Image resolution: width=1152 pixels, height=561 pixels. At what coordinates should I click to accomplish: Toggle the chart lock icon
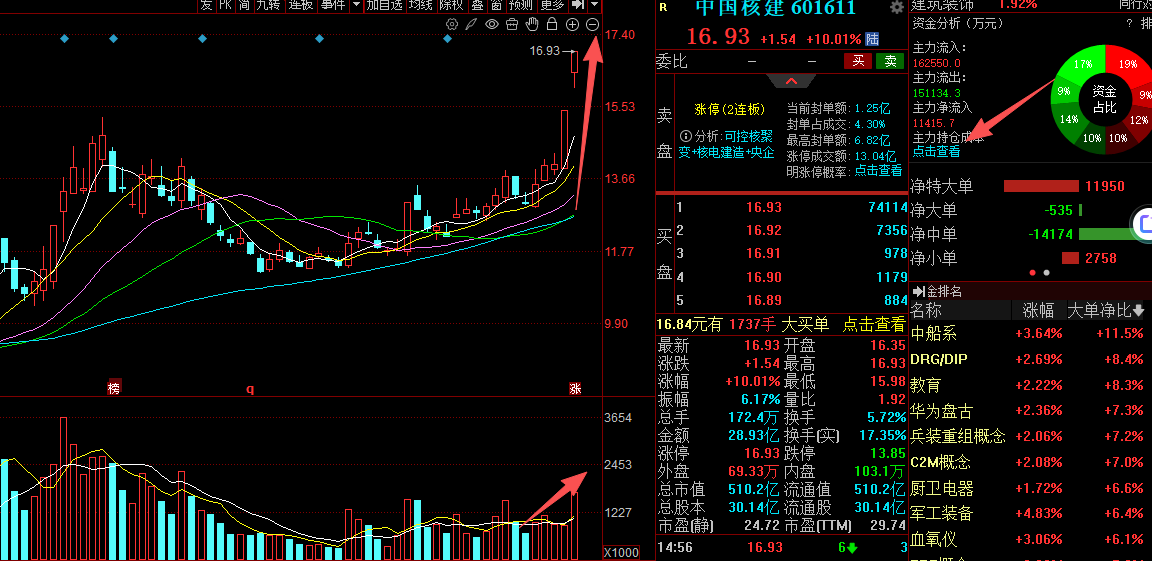[x=552, y=25]
